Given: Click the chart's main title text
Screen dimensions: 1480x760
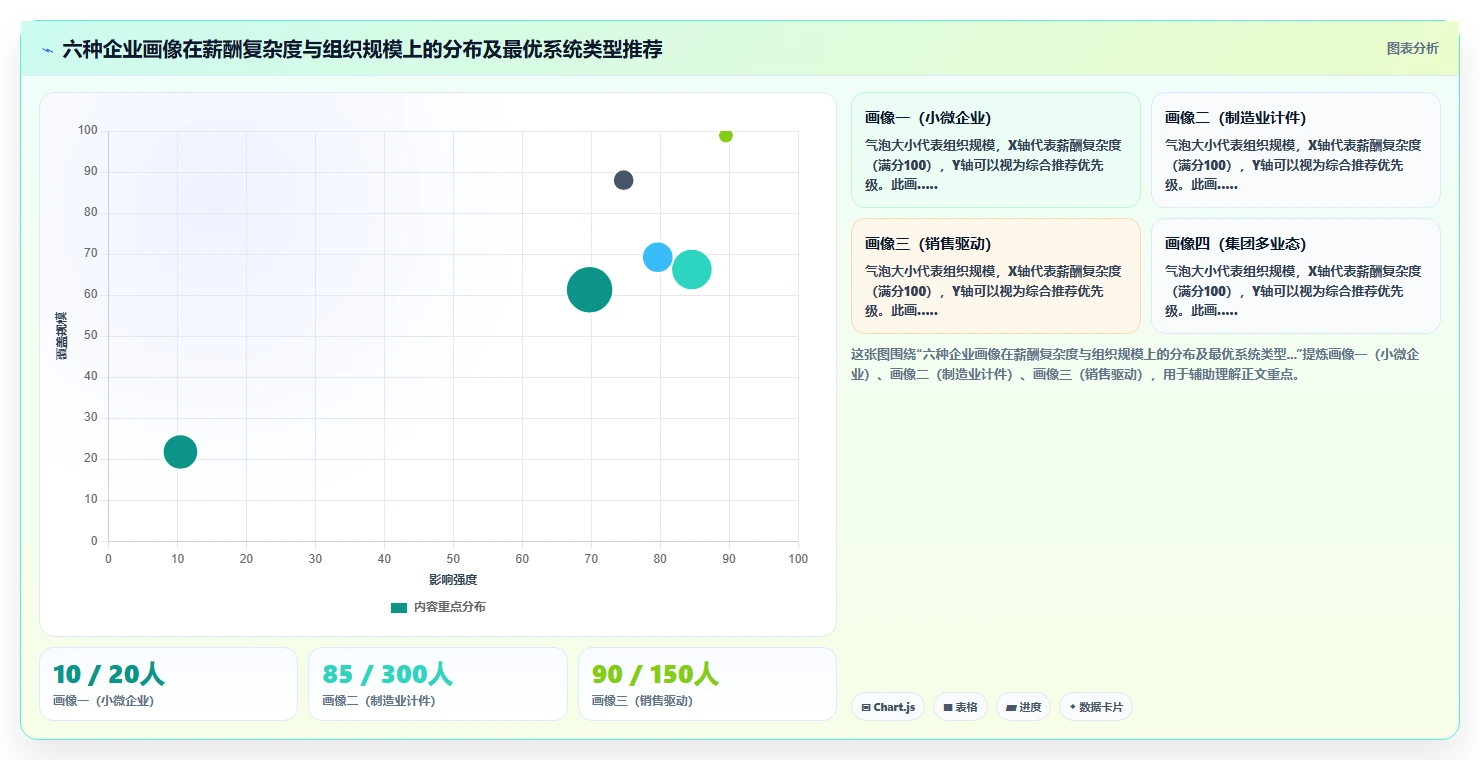Looking at the screenshot, I should click(362, 49).
